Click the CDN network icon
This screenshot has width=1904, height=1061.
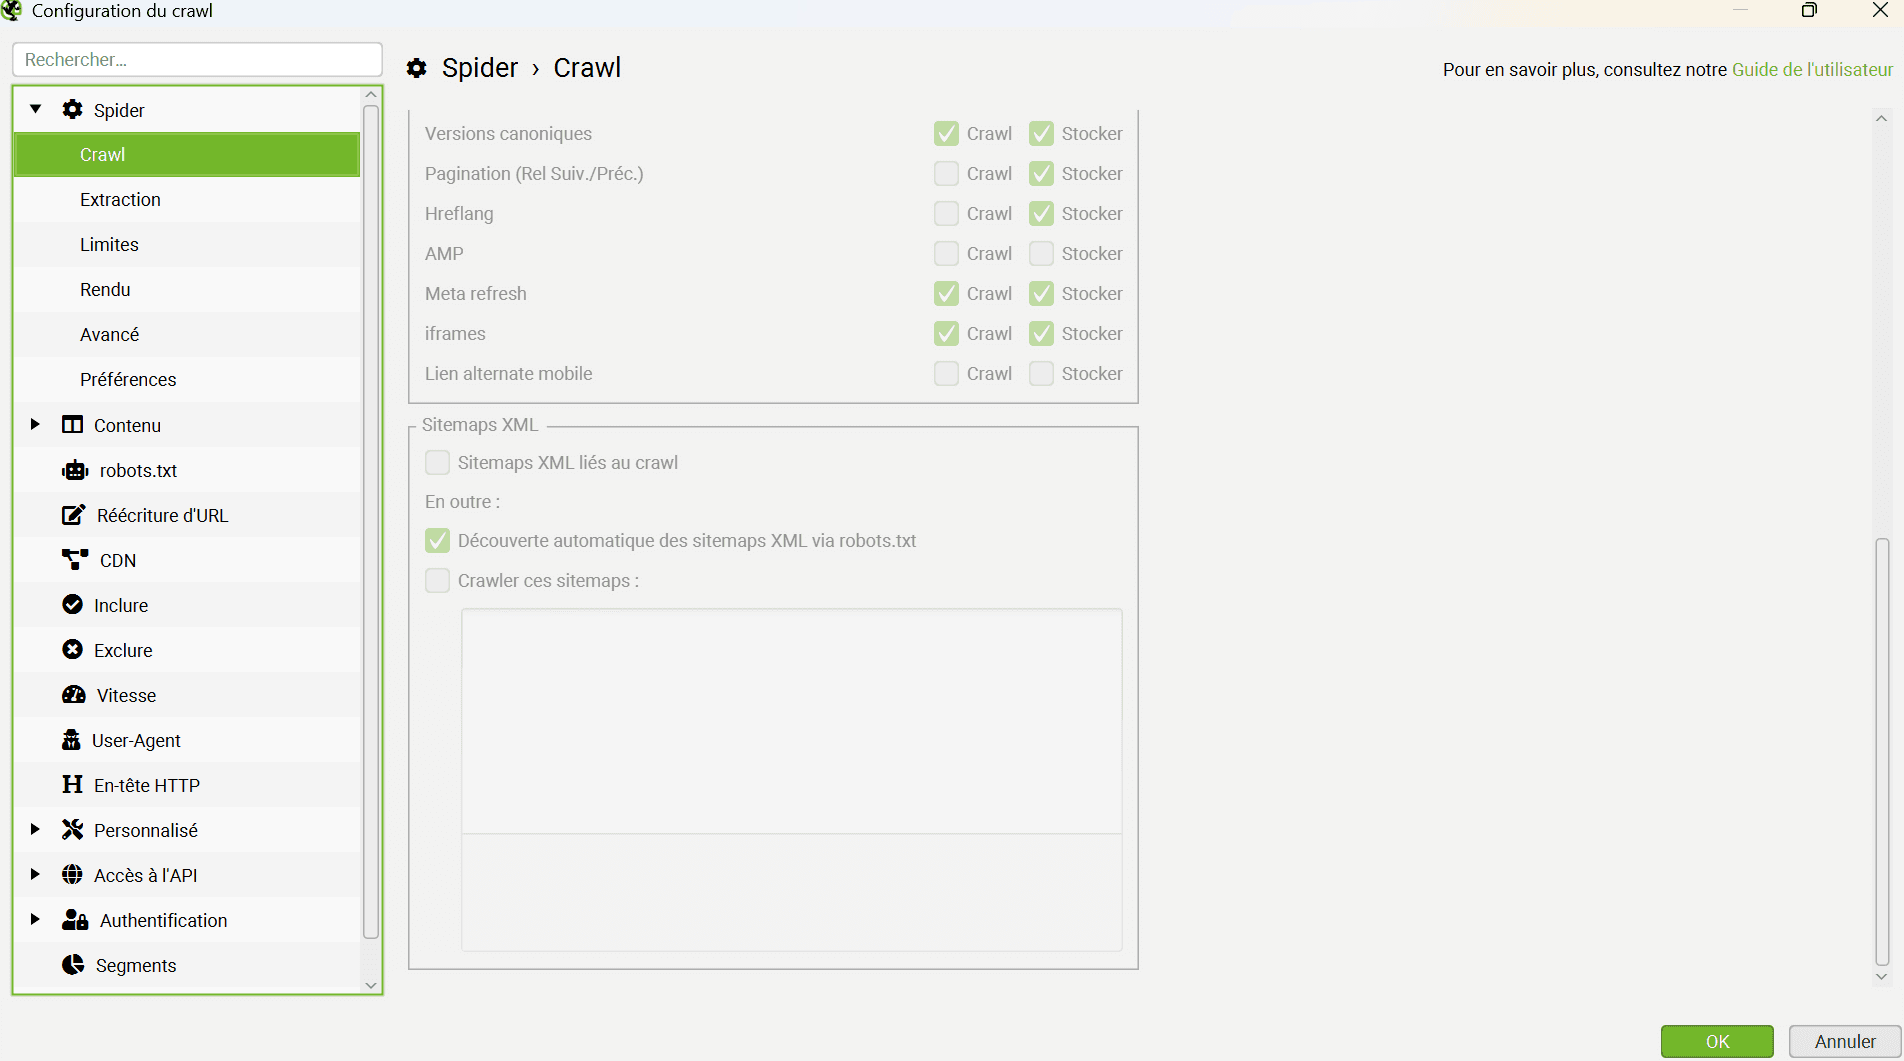pyautogui.click(x=75, y=560)
